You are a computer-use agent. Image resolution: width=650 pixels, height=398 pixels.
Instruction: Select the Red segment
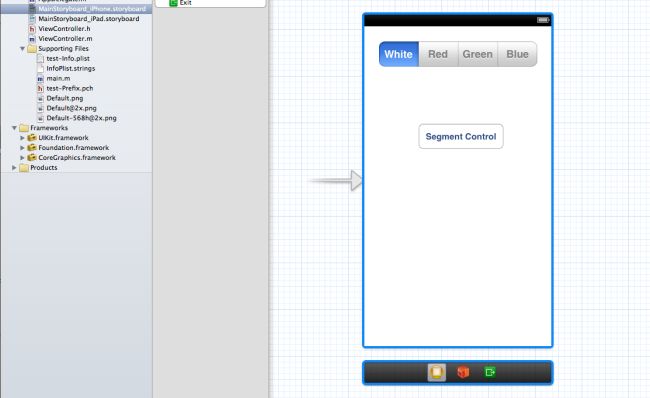pyautogui.click(x=438, y=54)
